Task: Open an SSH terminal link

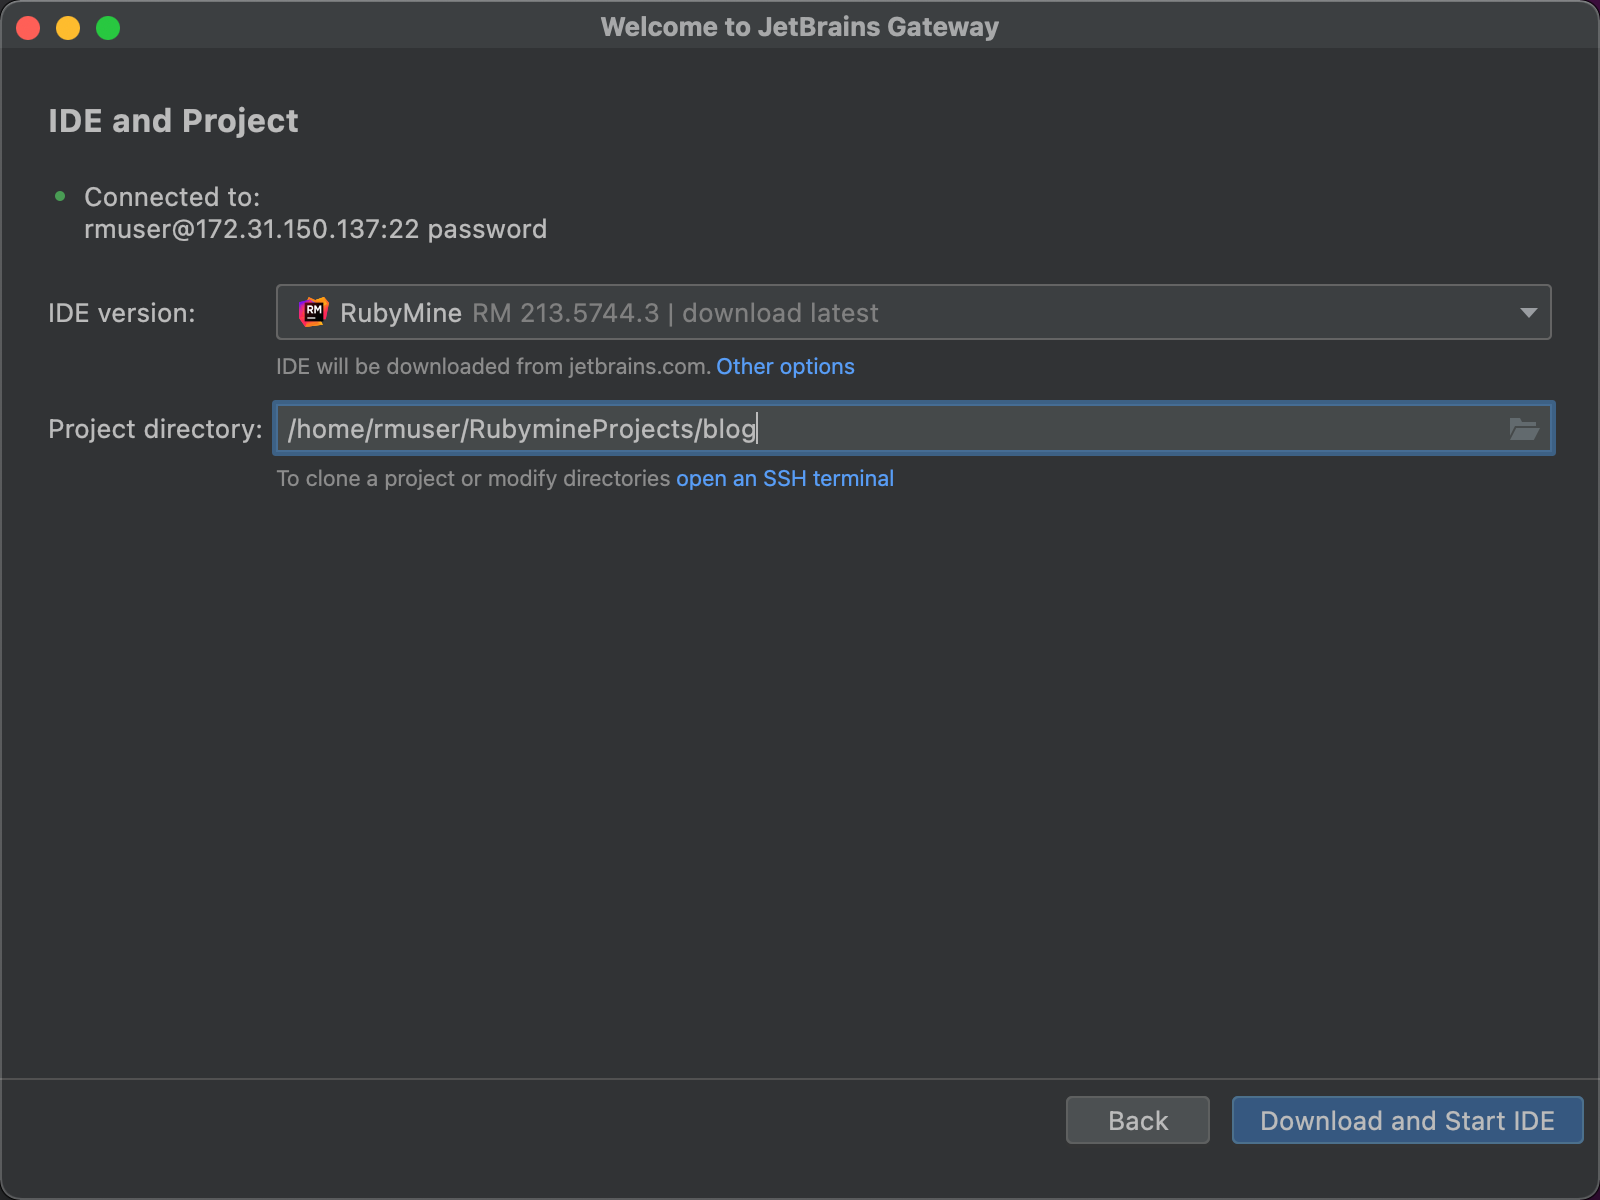Action: (785, 478)
